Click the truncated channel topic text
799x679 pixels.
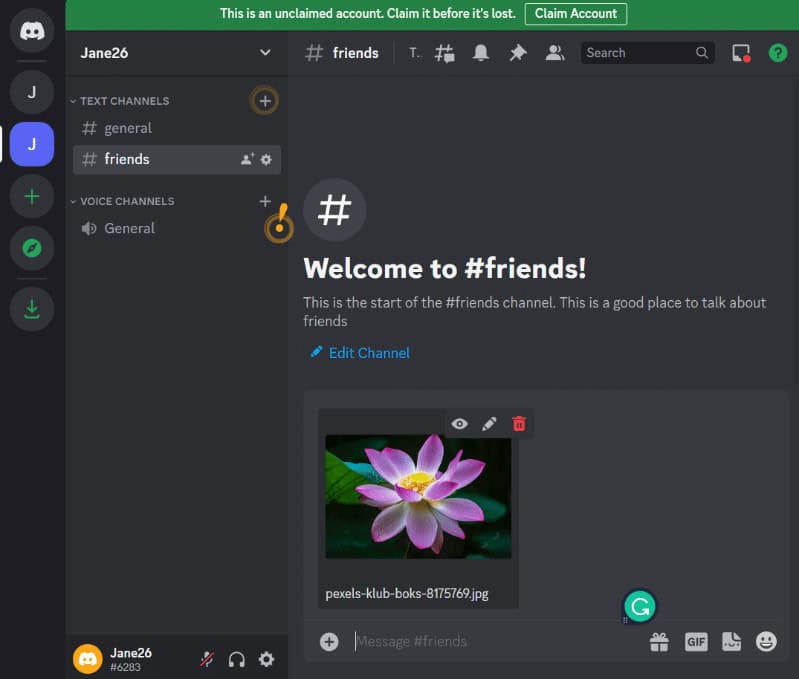415,53
